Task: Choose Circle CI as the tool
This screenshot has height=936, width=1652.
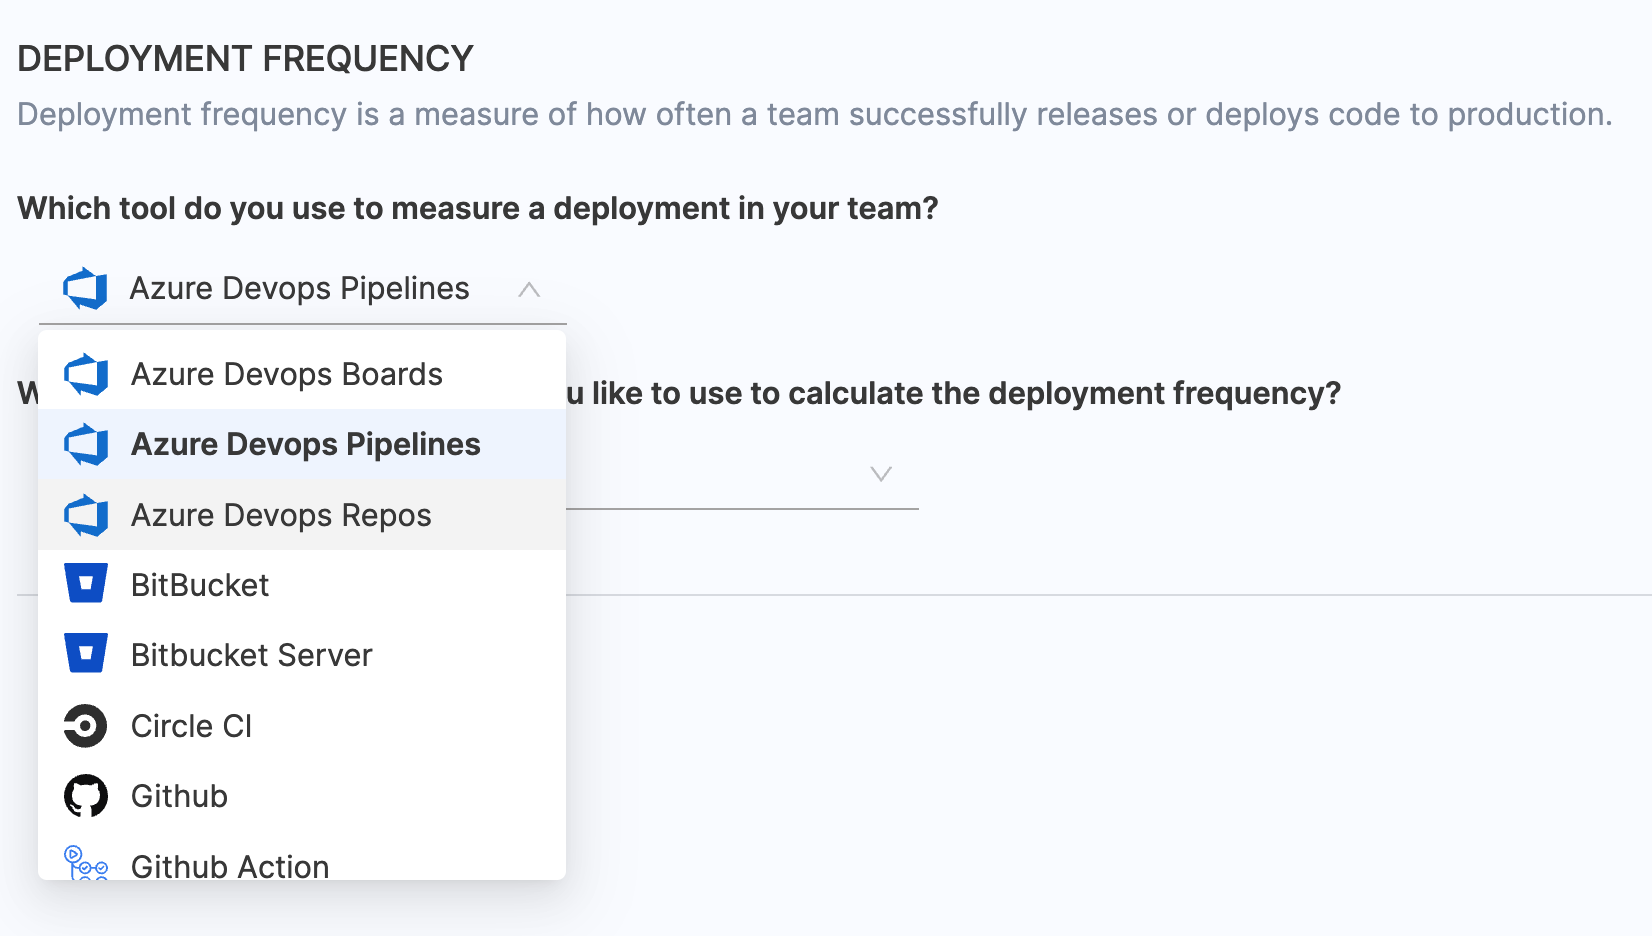Action: [191, 726]
